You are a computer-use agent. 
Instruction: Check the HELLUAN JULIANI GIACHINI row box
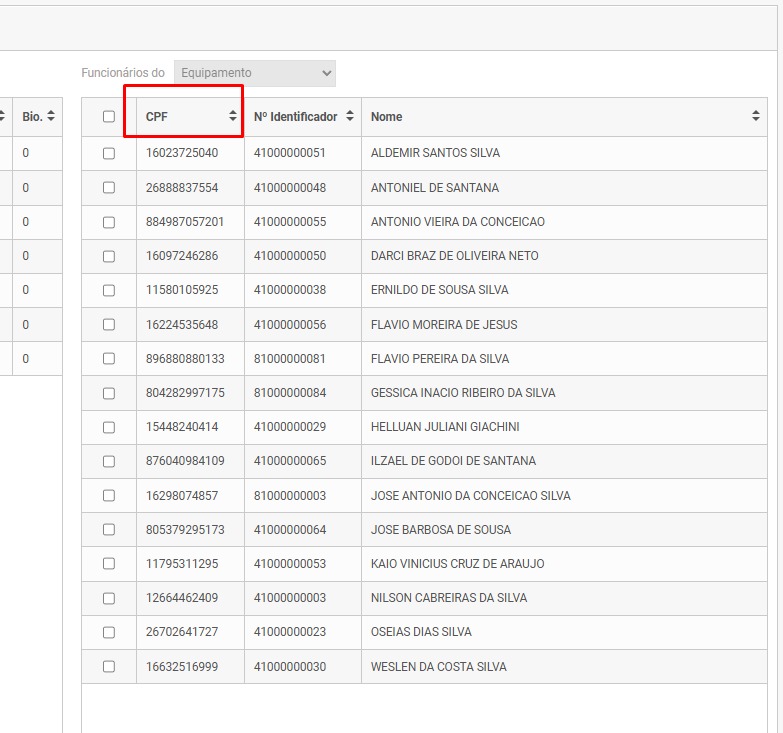(x=109, y=427)
